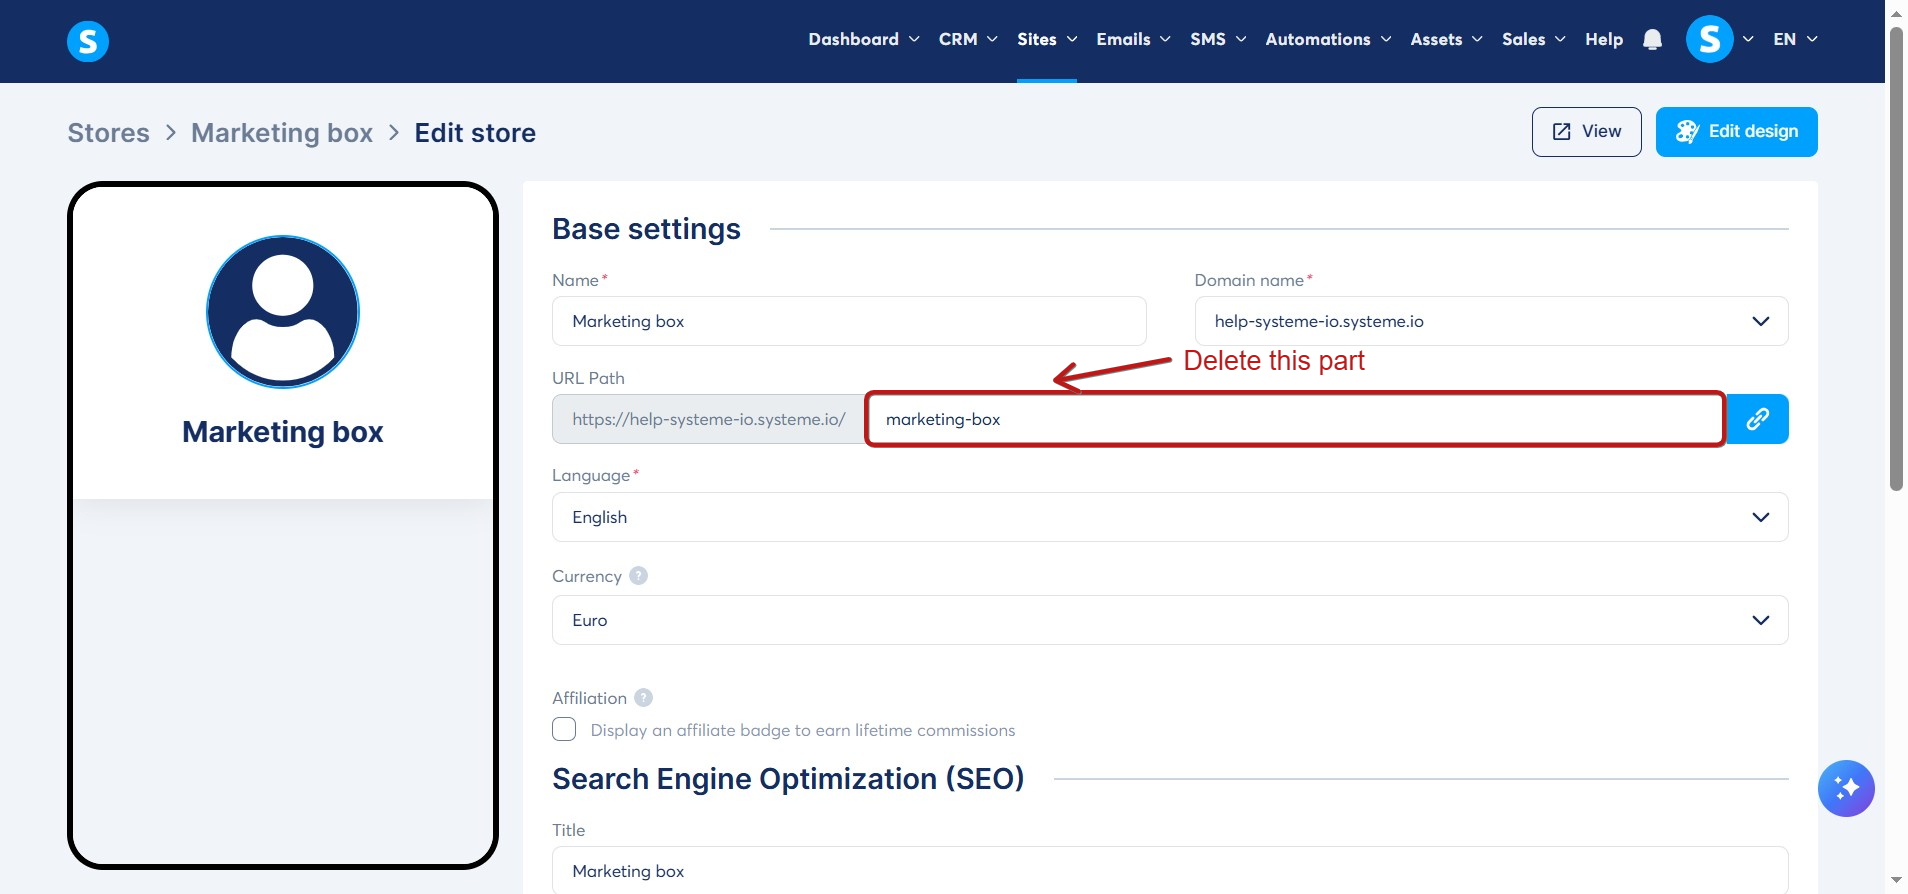This screenshot has height=894, width=1908.
Task: Open the Emails menu
Action: tap(1133, 40)
